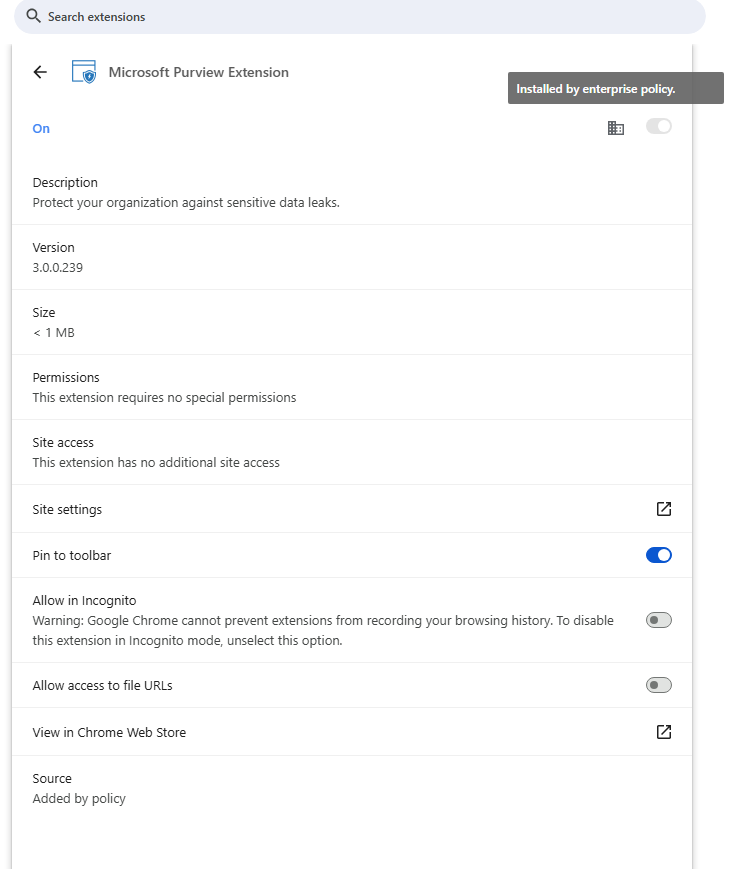This screenshot has height=869, width=730.
Task: Click the Allow in Incognito heading
Action: [84, 601]
